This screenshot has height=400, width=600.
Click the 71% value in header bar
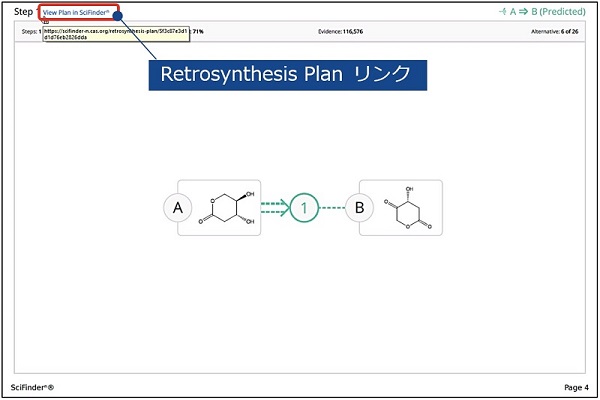[x=198, y=31]
